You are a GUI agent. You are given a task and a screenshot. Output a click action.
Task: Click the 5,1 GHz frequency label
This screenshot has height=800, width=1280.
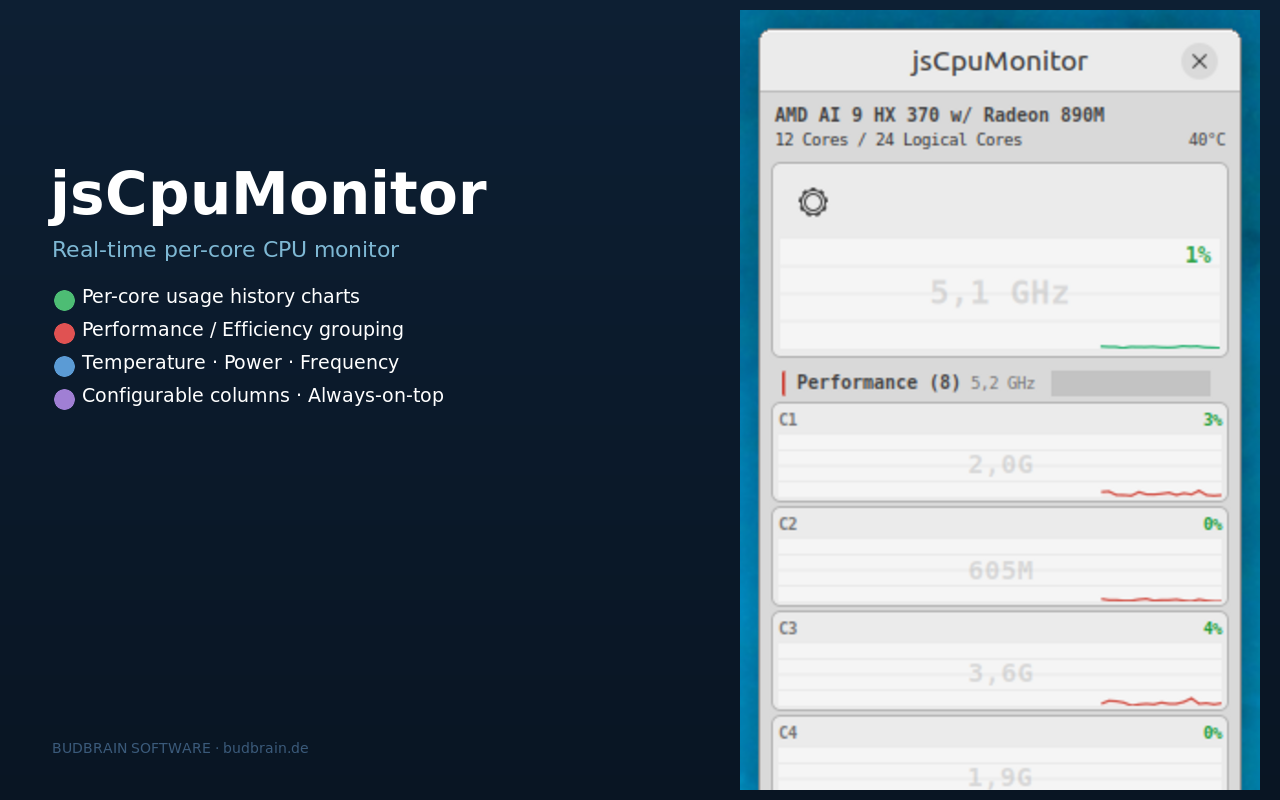click(1001, 293)
